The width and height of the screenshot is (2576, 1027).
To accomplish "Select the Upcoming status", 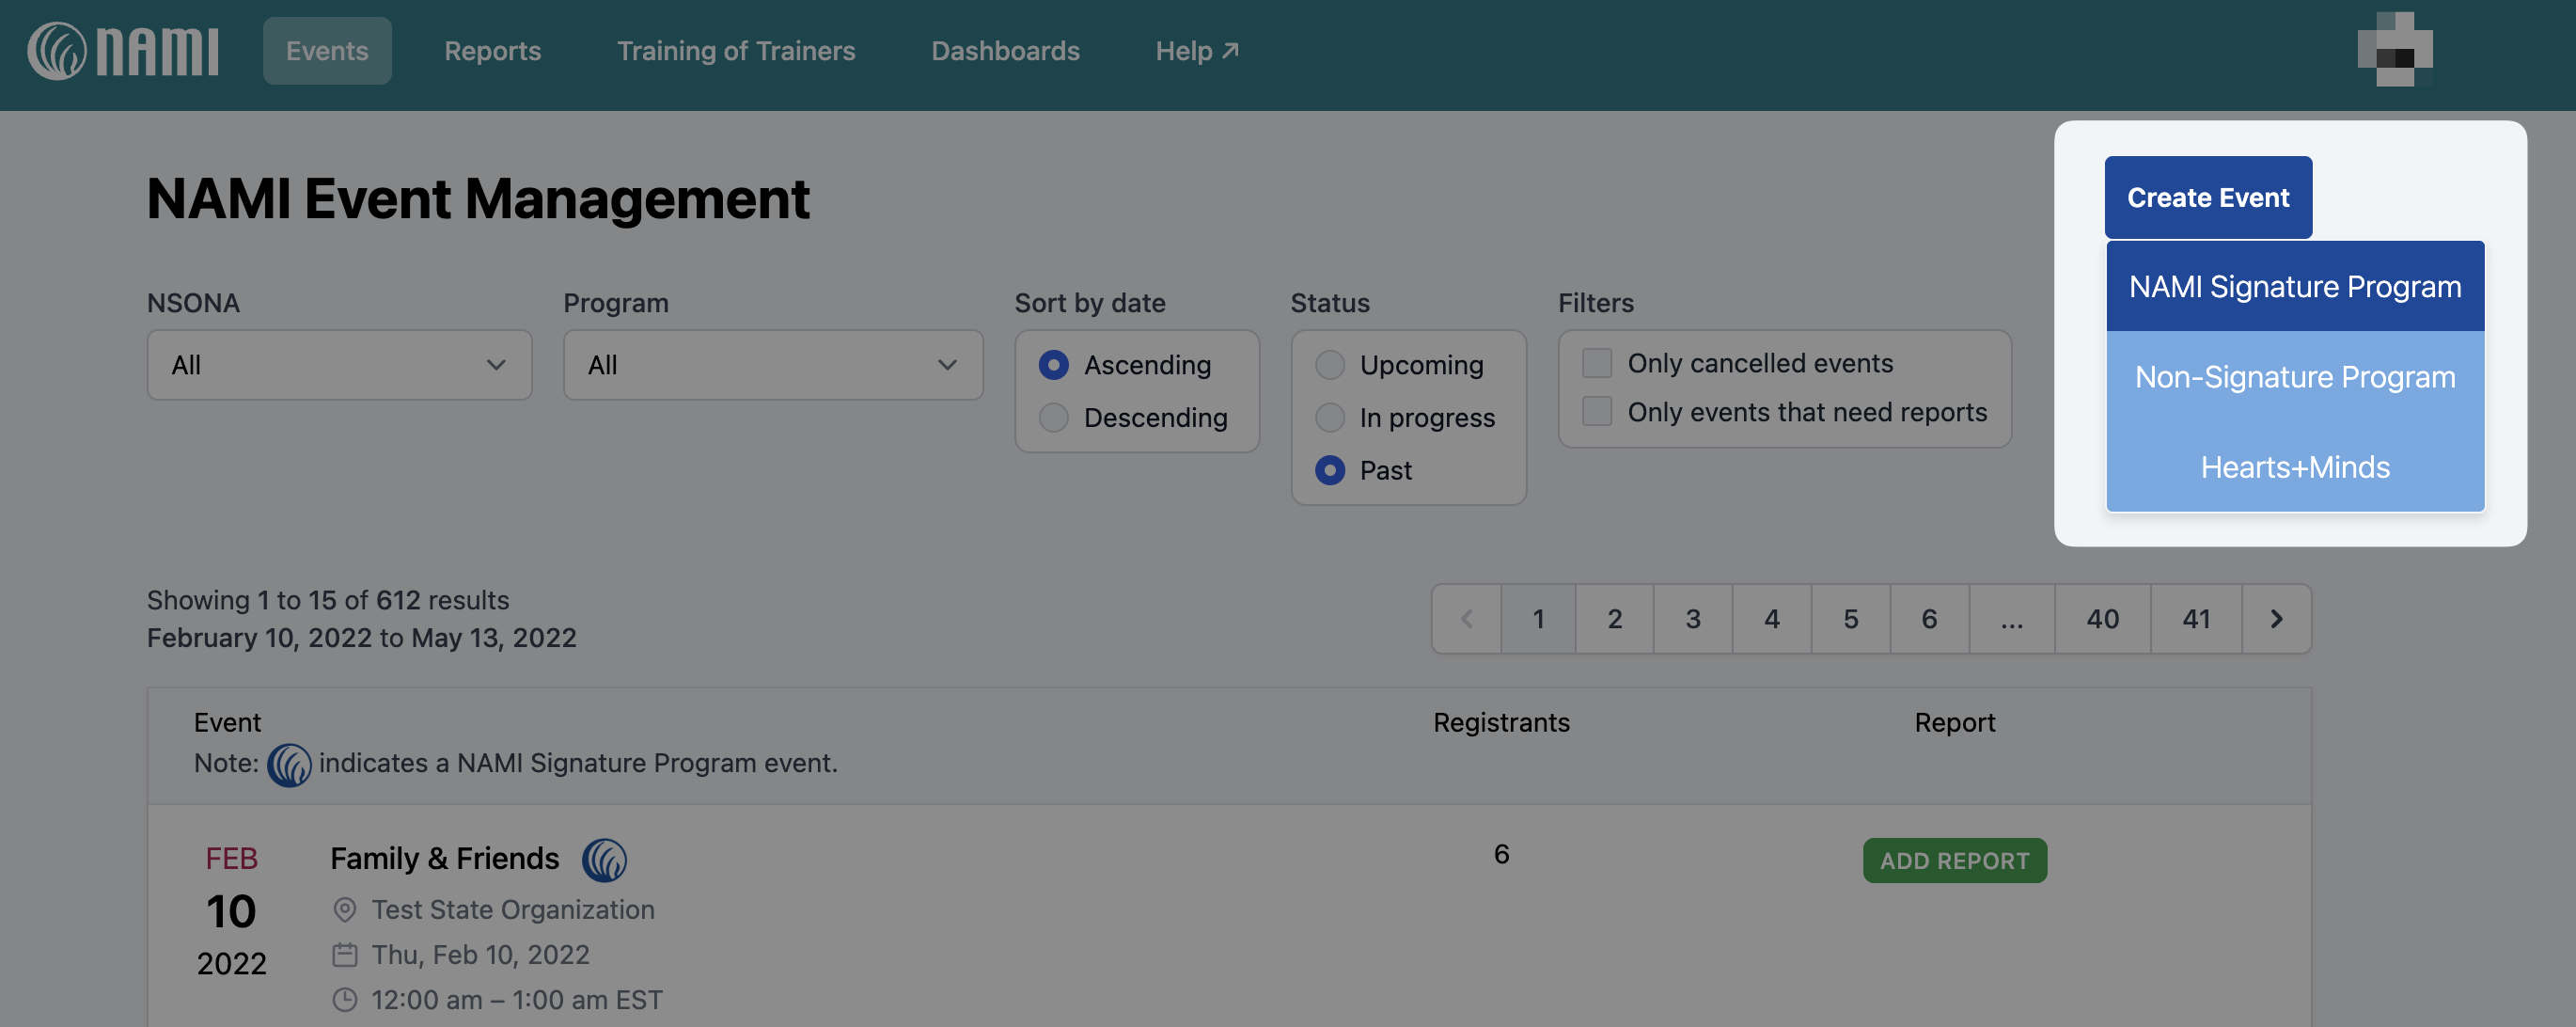I will (x=1329, y=365).
